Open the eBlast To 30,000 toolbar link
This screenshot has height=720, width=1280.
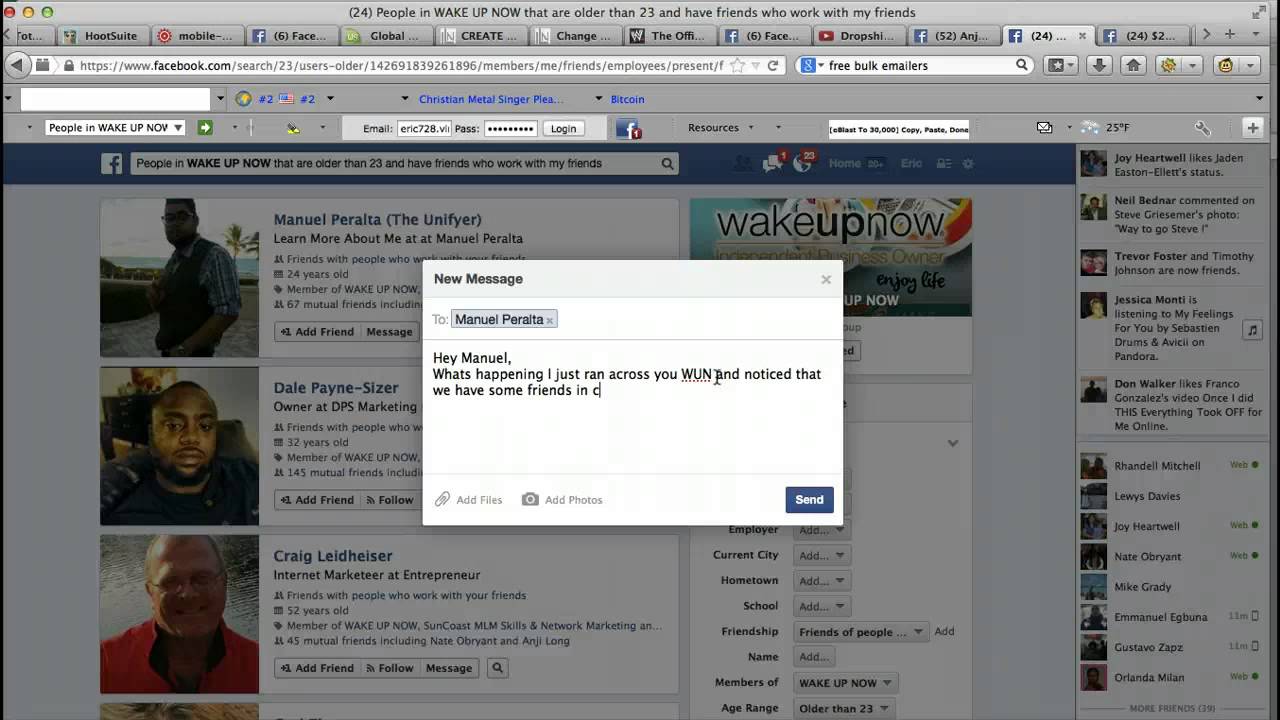pyautogui.click(x=898, y=129)
